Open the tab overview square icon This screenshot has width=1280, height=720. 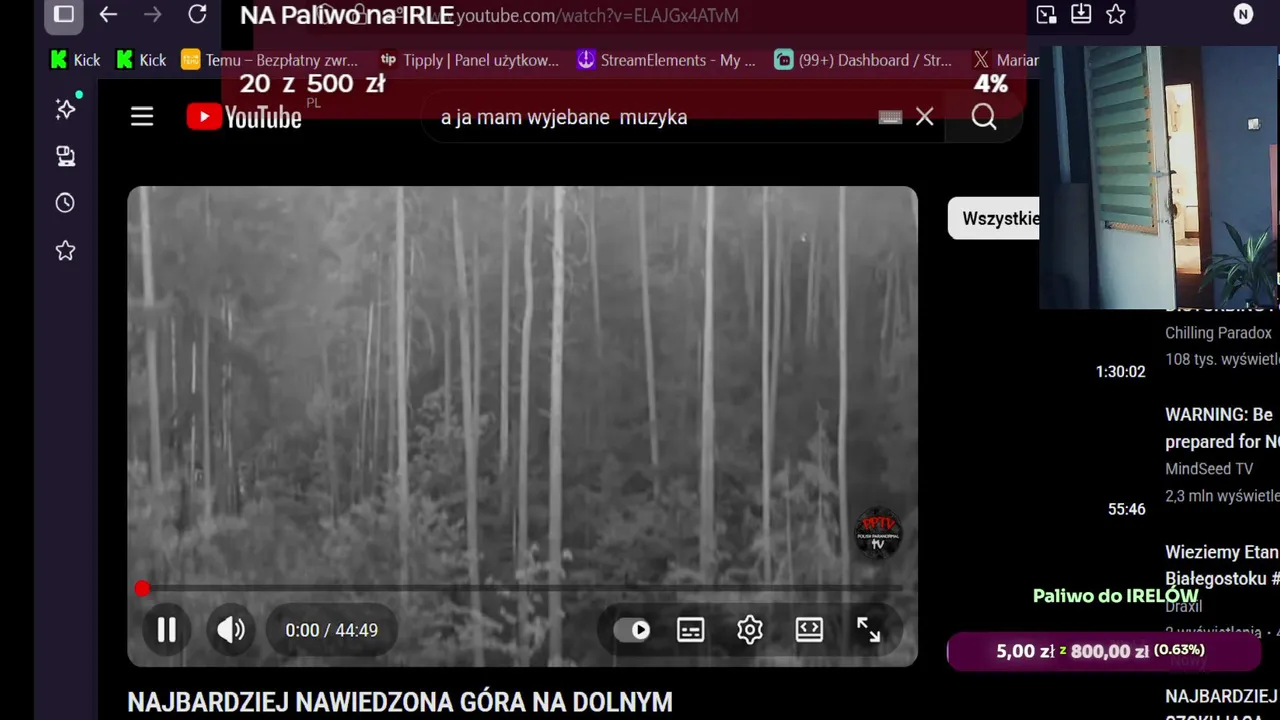click(64, 14)
